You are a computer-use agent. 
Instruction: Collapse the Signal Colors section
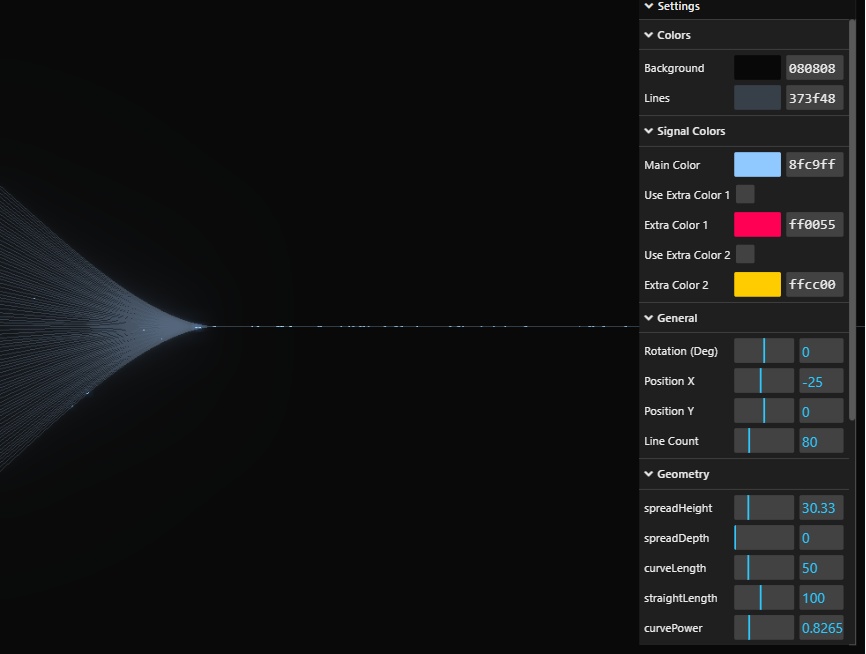(x=690, y=131)
